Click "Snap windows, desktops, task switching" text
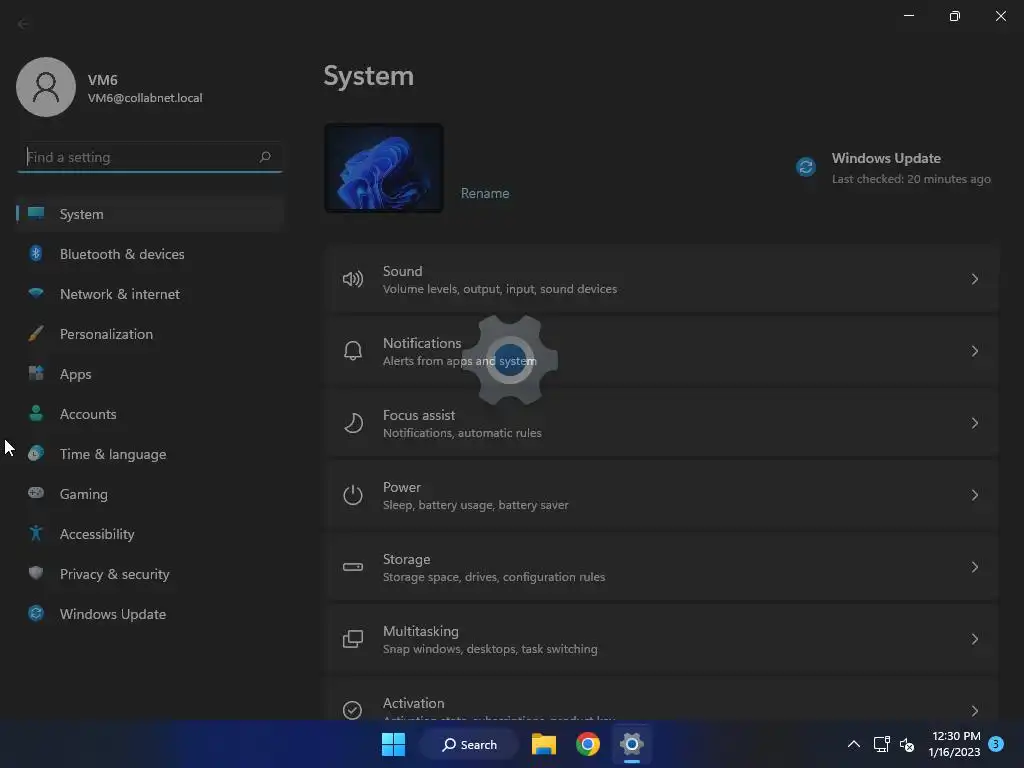Image resolution: width=1024 pixels, height=768 pixels. pyautogui.click(x=490, y=648)
